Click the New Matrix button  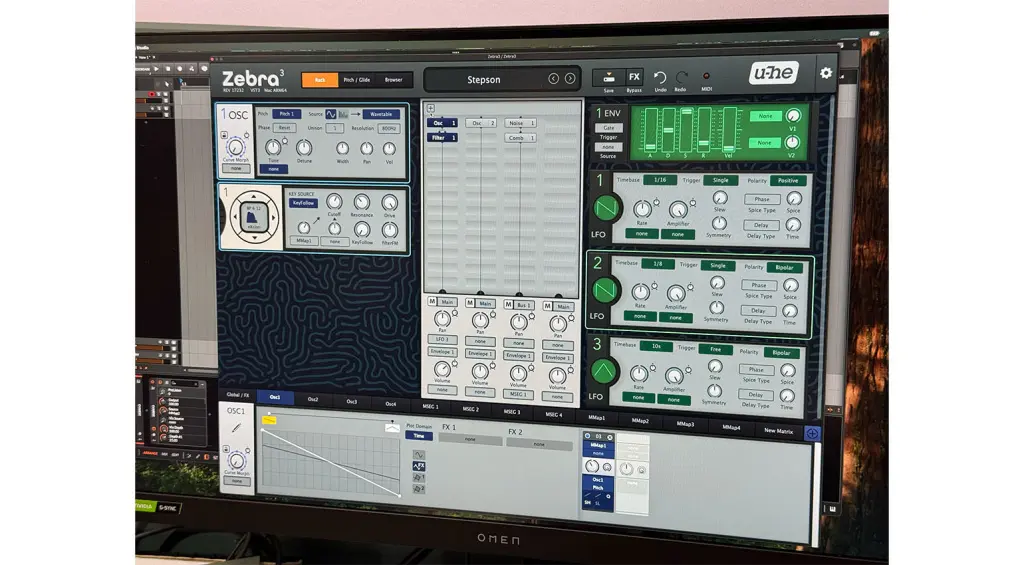tap(778, 431)
